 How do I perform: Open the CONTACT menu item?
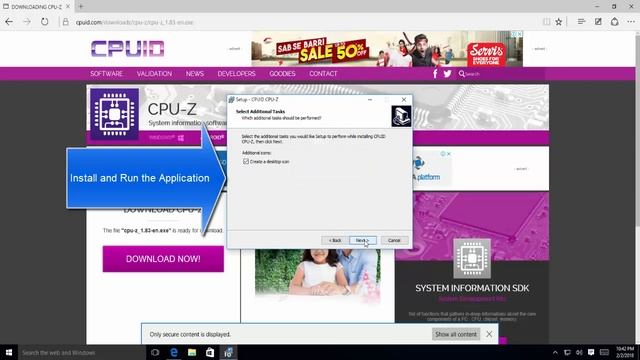point(323,74)
